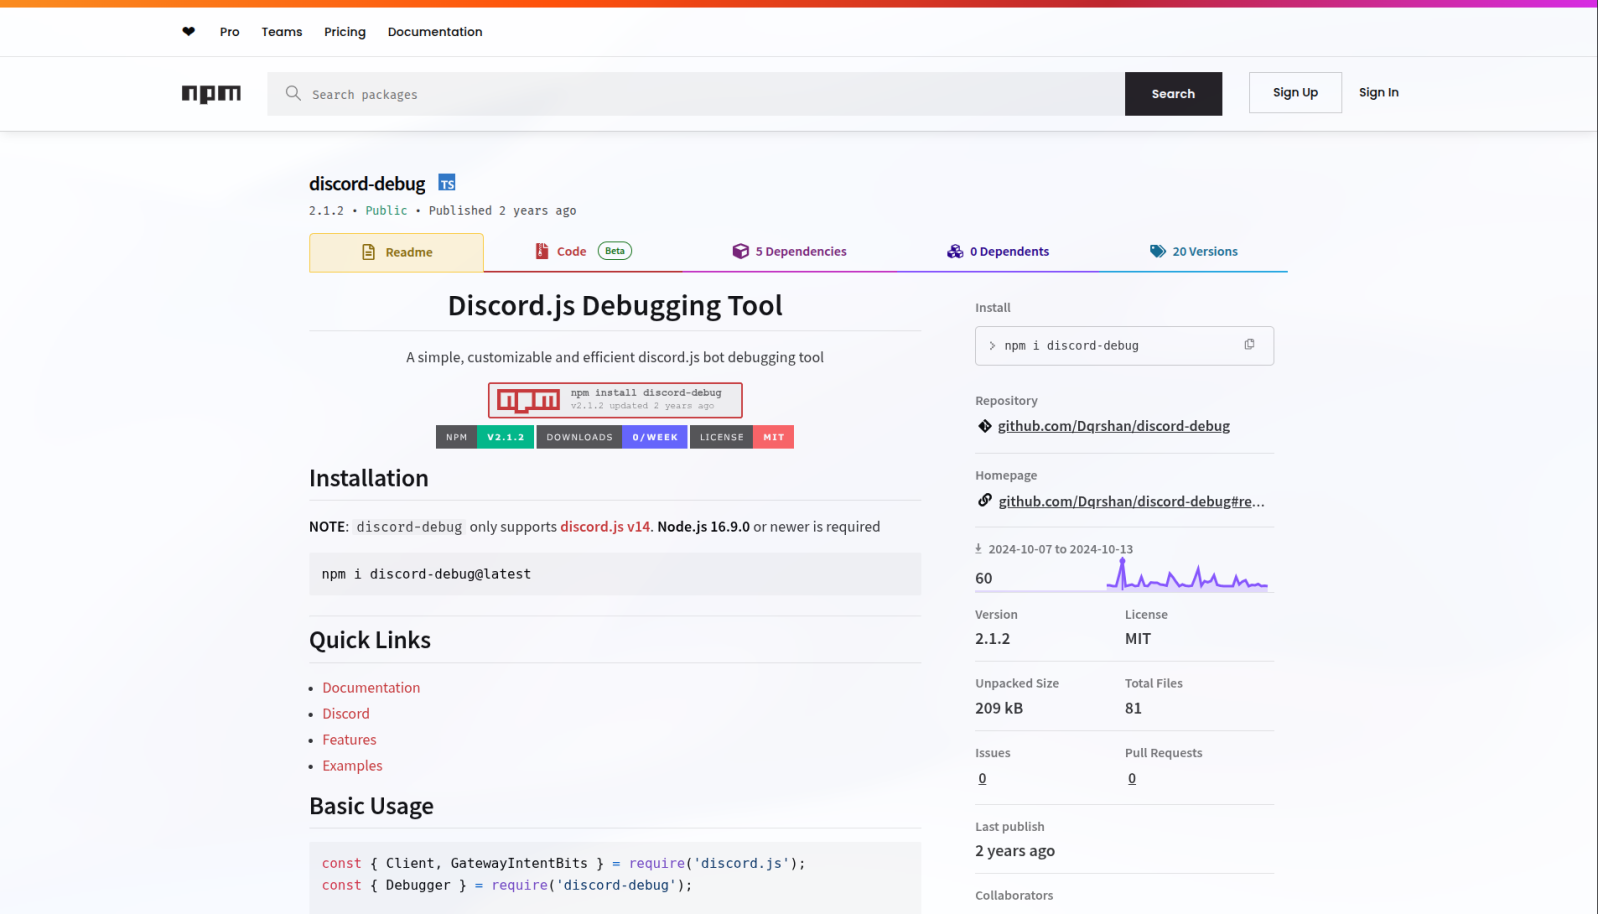Open the Examples quick link

(352, 766)
